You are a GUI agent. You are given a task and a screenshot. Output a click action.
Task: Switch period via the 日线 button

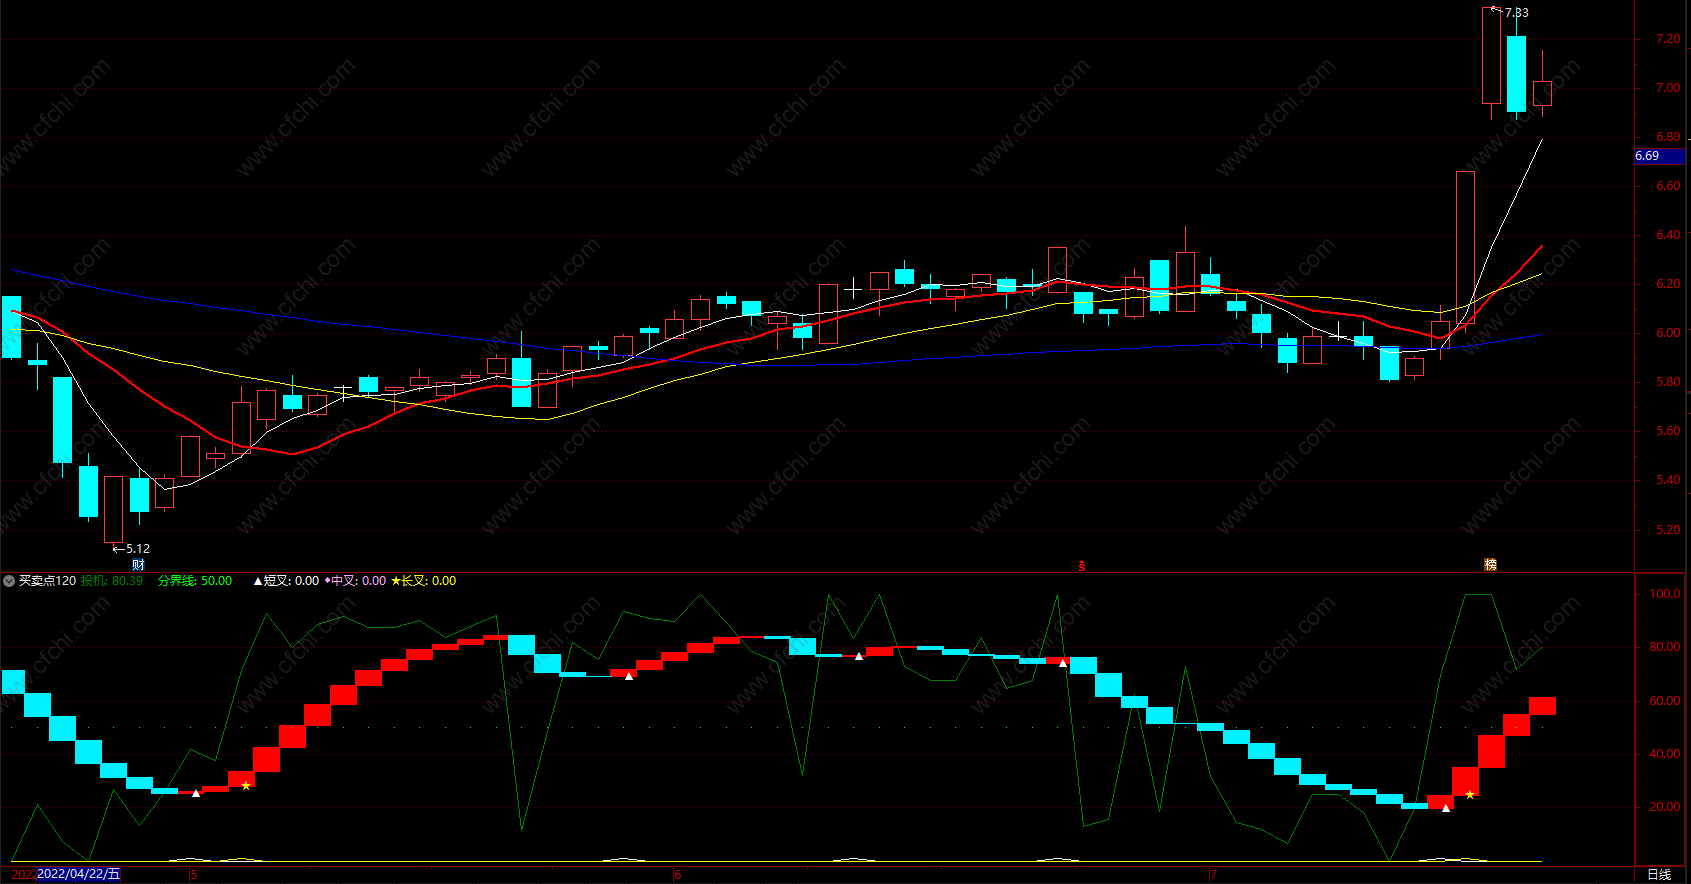[x=1659, y=874]
